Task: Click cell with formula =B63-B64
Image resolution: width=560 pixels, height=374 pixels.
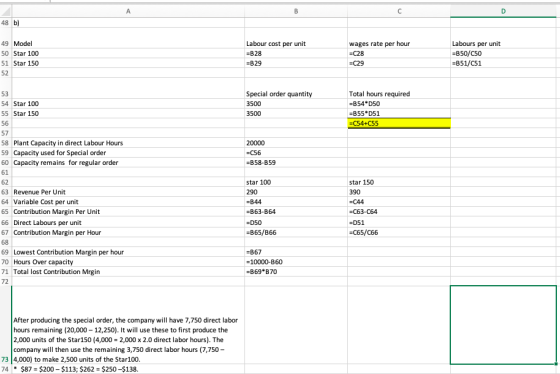Action: pos(296,211)
